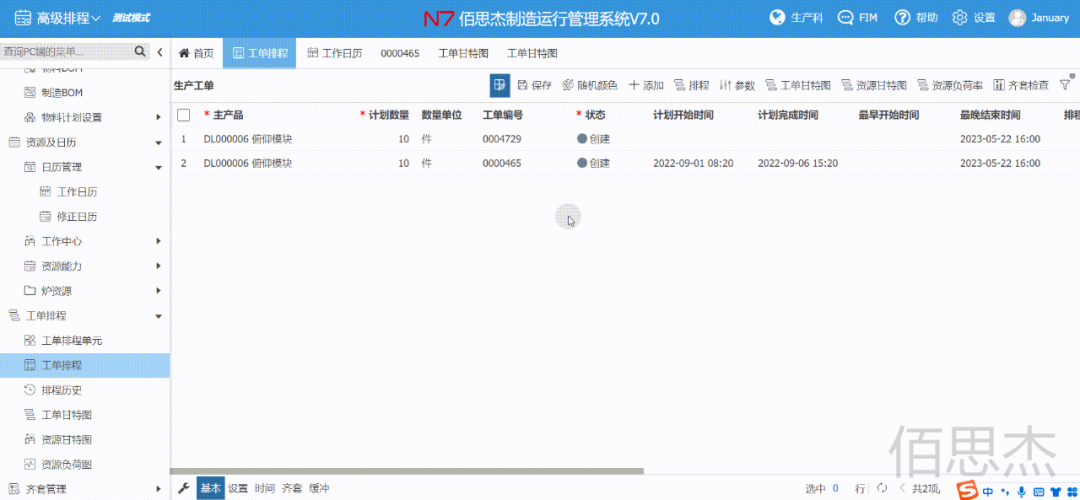
Task: Open the 高级排程 dropdown menu
Action: [58, 18]
